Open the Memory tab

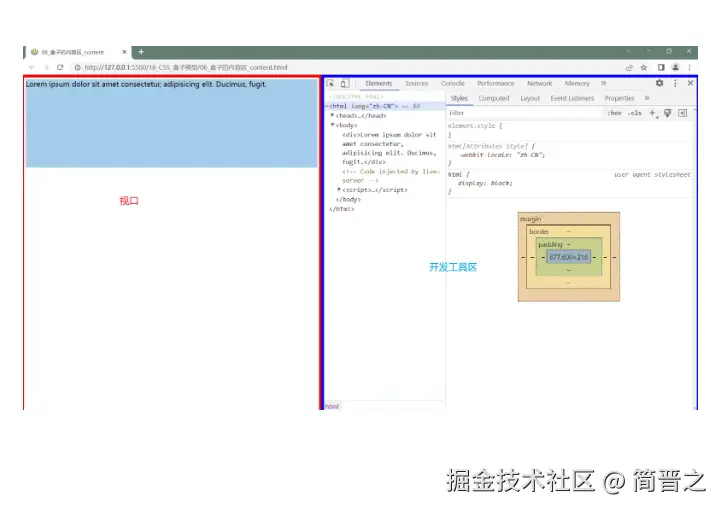(x=577, y=83)
